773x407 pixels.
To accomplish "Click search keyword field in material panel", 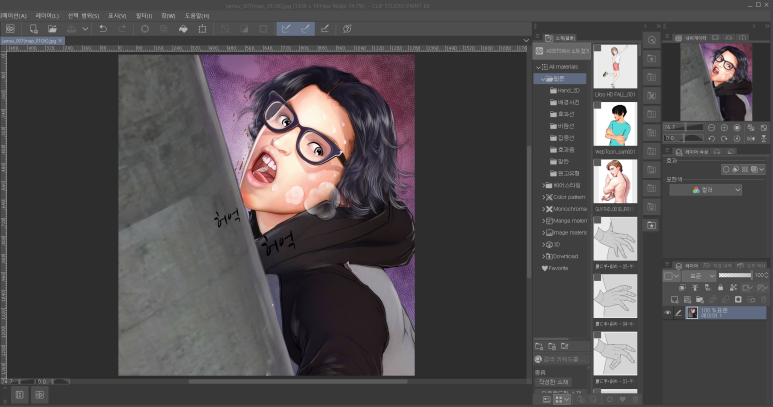I will pos(562,359).
